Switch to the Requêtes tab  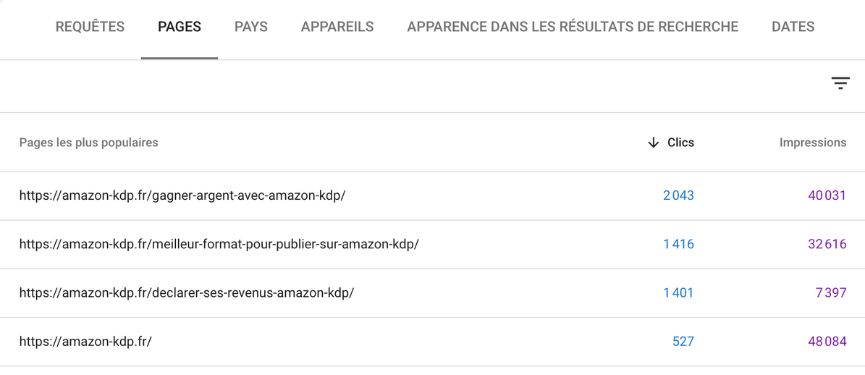pyautogui.click(x=90, y=26)
